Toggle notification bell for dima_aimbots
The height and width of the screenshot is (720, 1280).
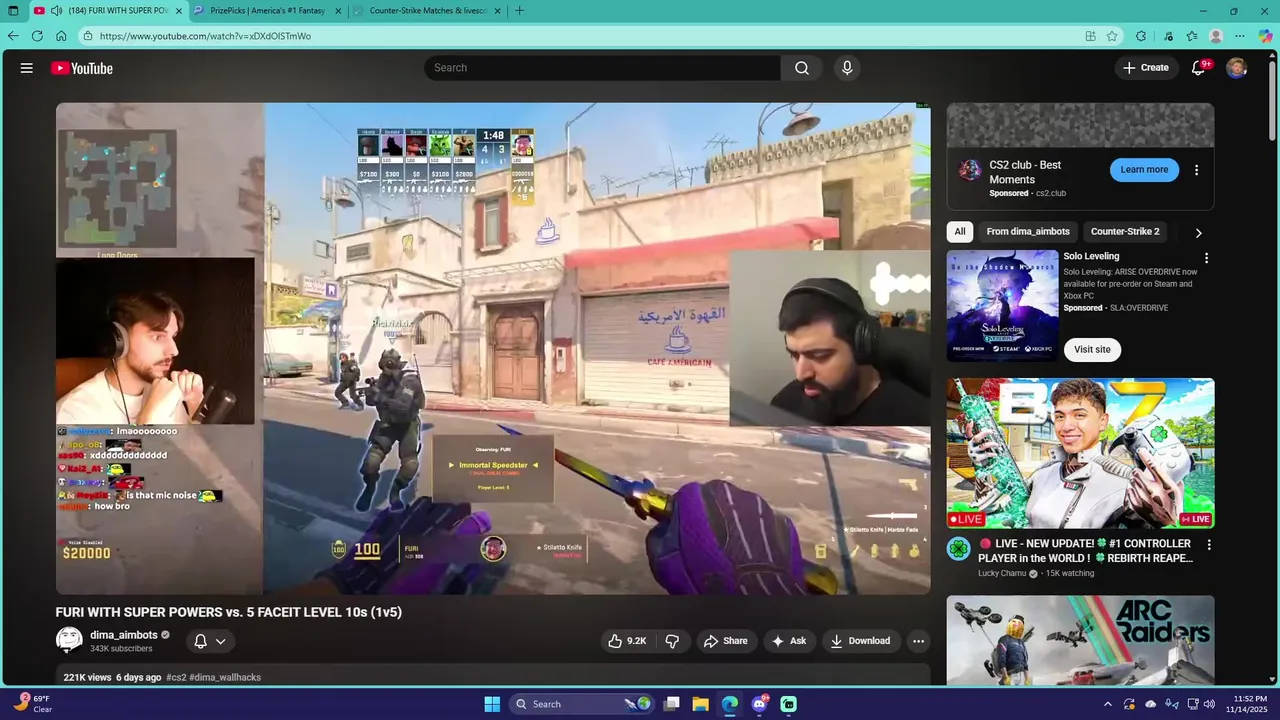click(x=200, y=641)
